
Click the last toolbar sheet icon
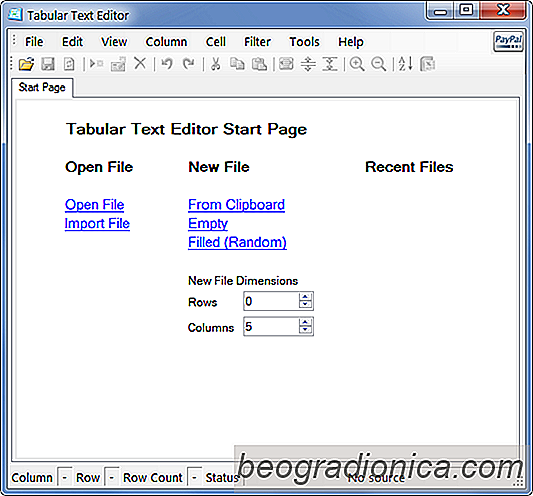click(x=428, y=64)
